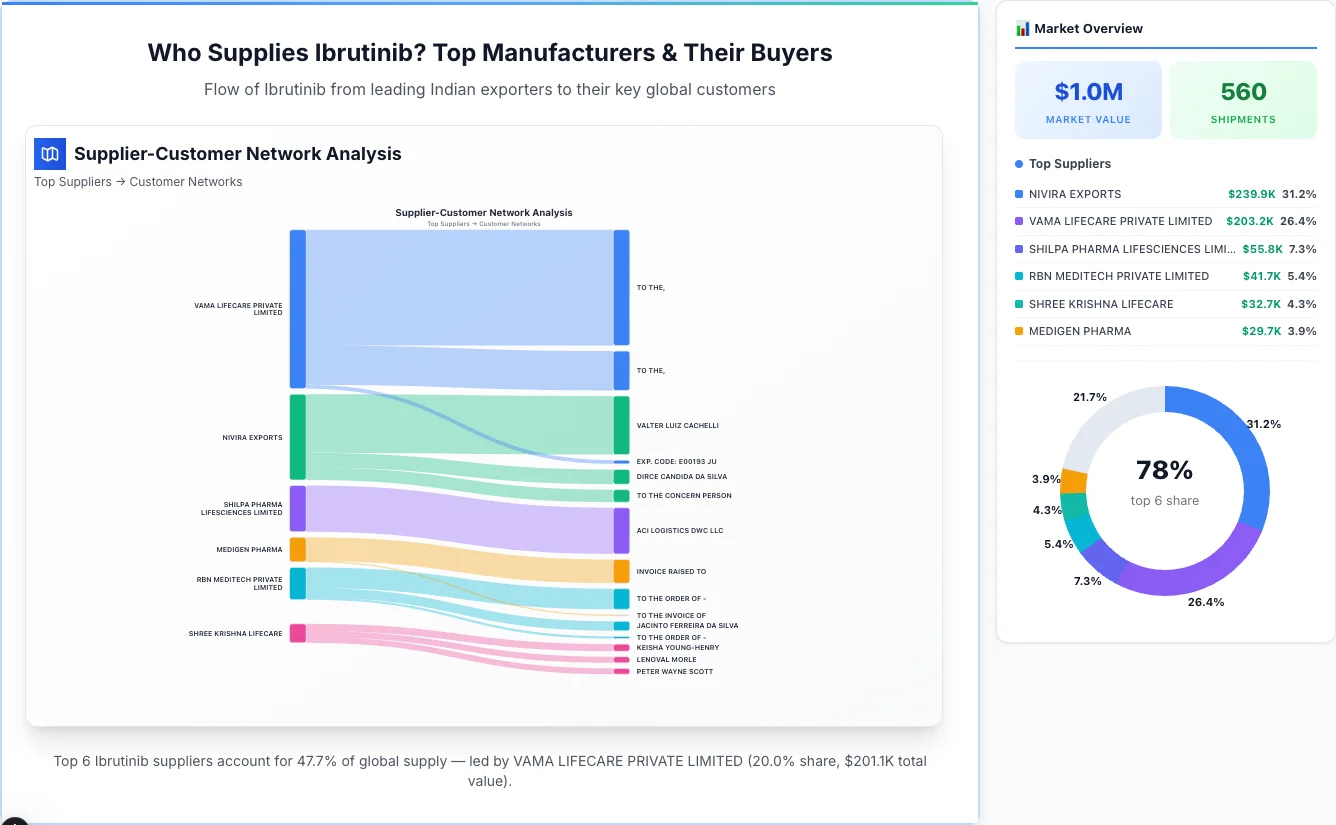Click the ACI LOGISTICS DWC LLC node in the flow
This screenshot has height=825, width=1336.
tap(620, 530)
